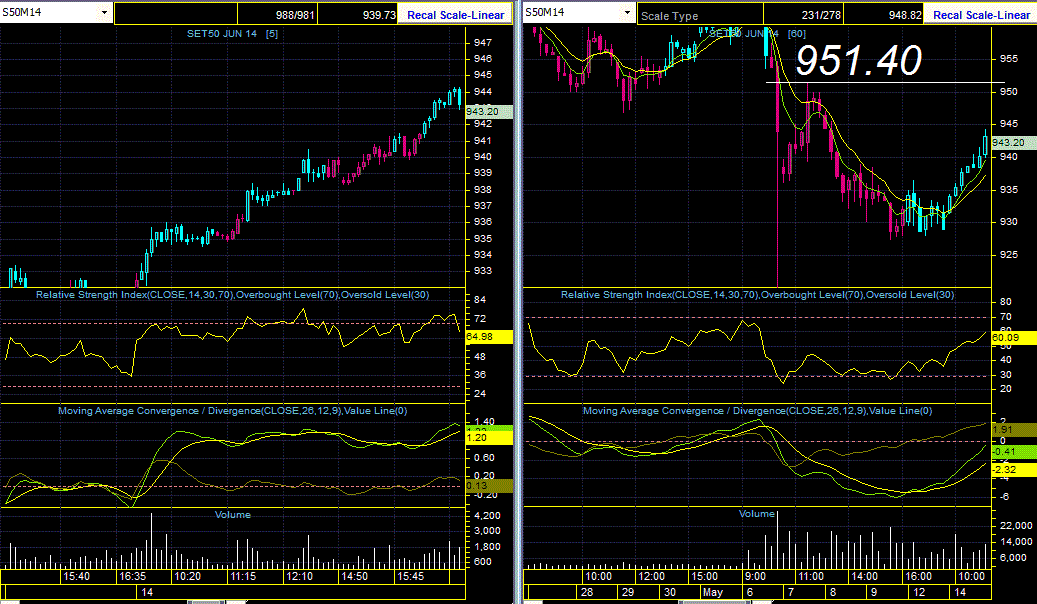This screenshot has height=604, width=1037.
Task: Click the 11:00 time label on right chart
Action: click(811, 576)
